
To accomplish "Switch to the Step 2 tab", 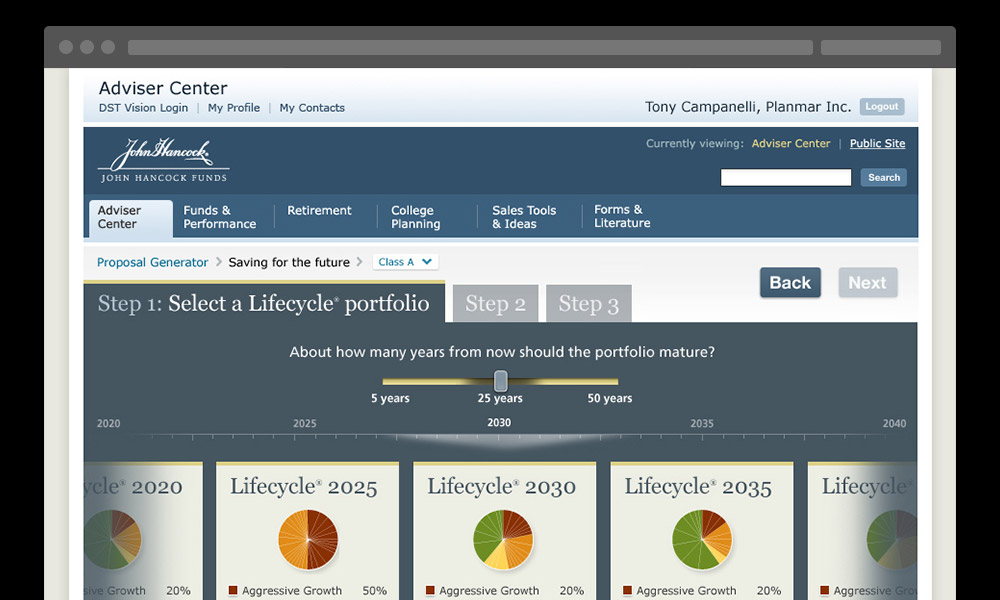I will pos(496,304).
